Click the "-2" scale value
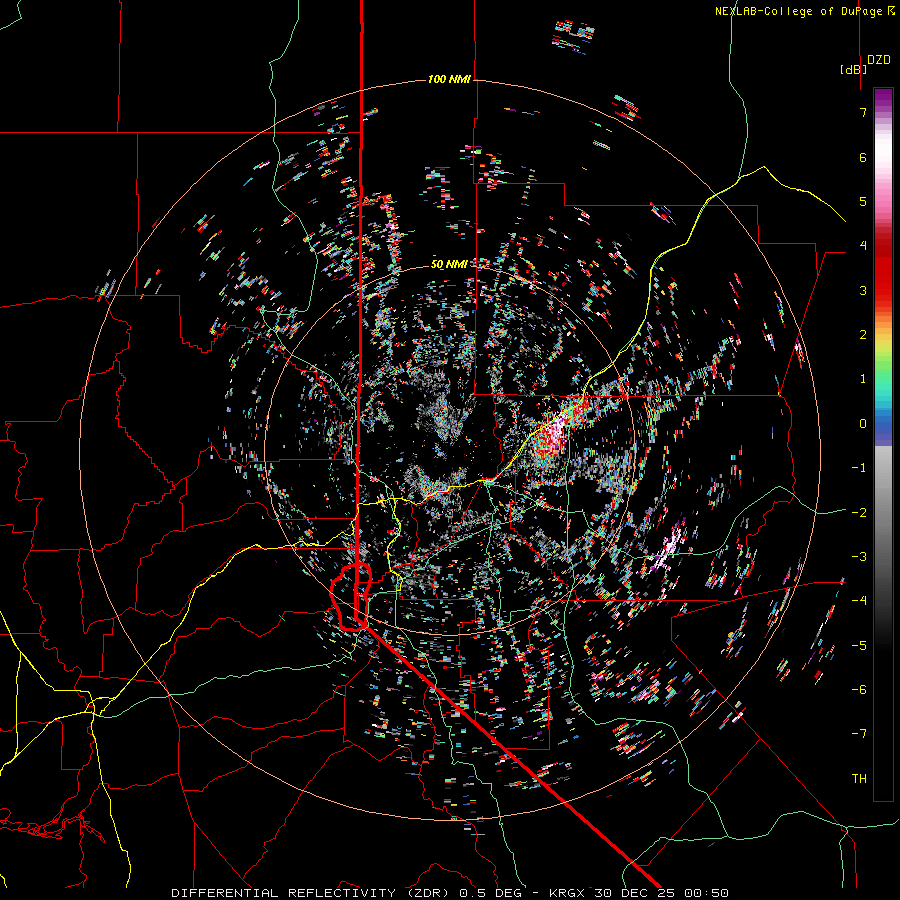 tap(859, 513)
